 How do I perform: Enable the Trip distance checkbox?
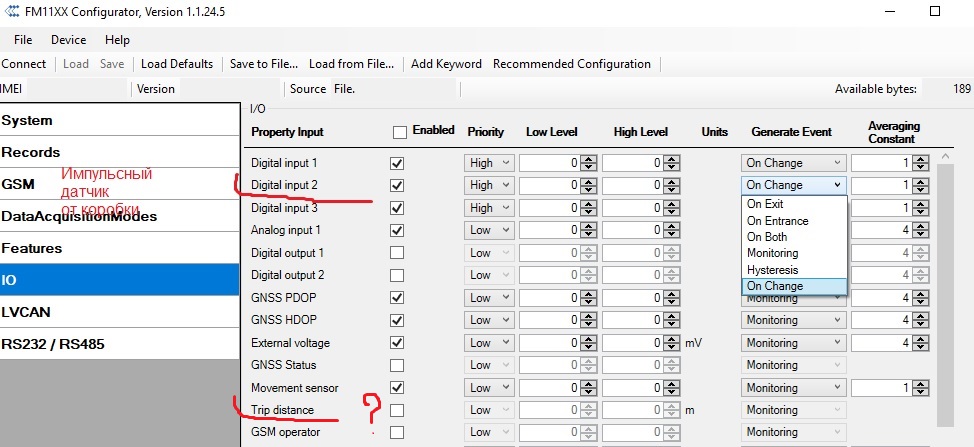(397, 410)
